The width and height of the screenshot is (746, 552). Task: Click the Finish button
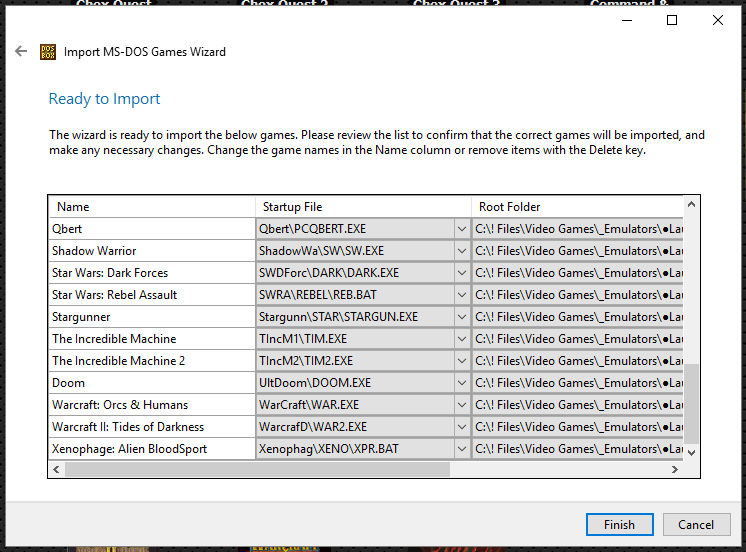point(619,524)
